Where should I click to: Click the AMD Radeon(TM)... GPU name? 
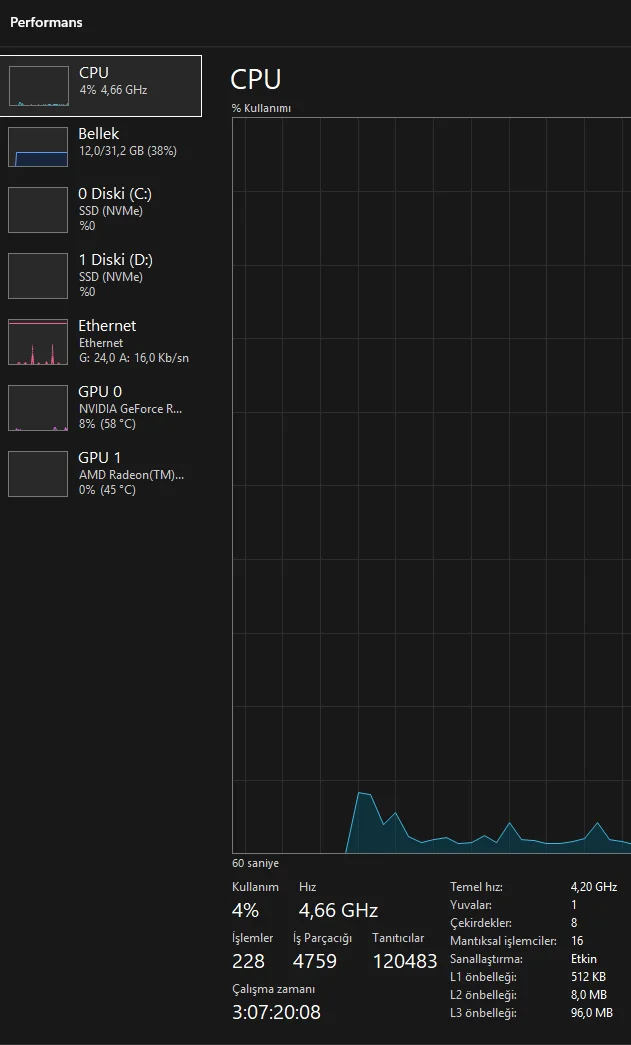click(x=131, y=475)
